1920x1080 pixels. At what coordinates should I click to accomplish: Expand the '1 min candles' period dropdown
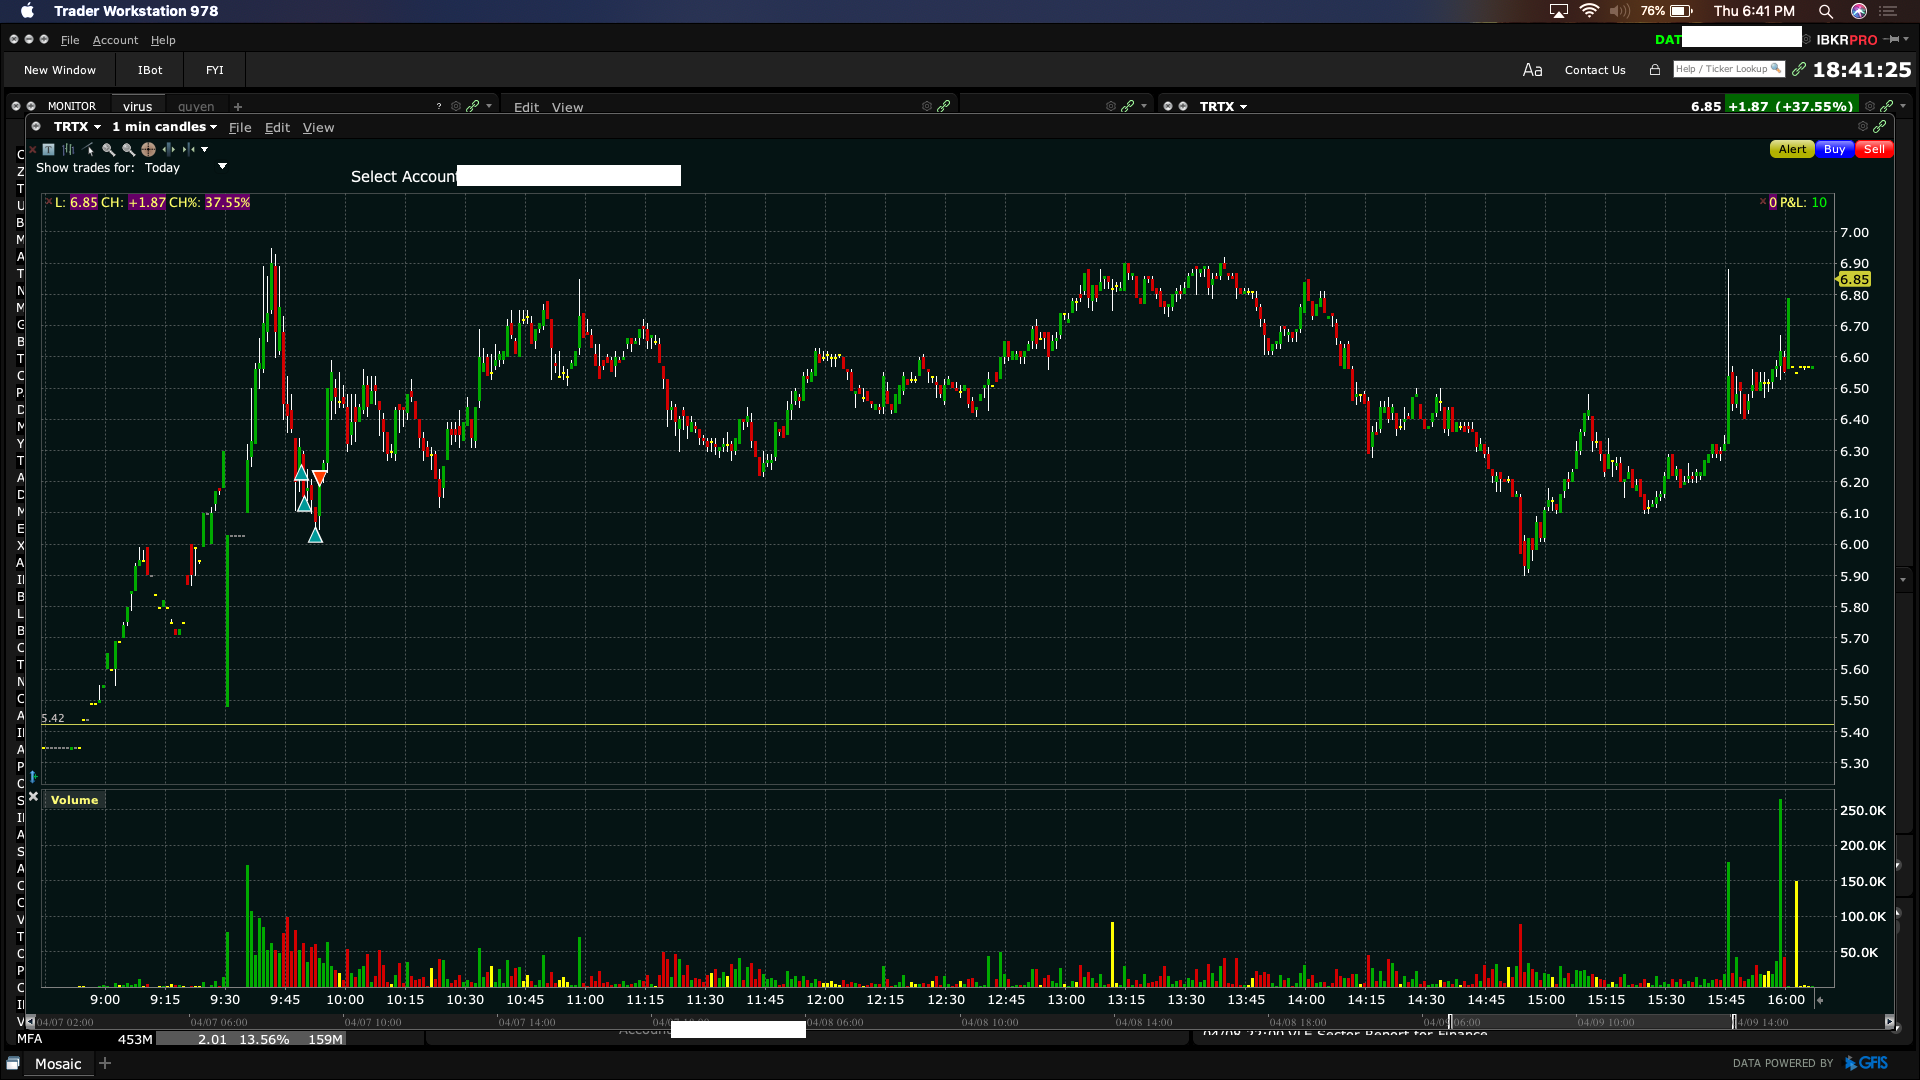point(164,127)
